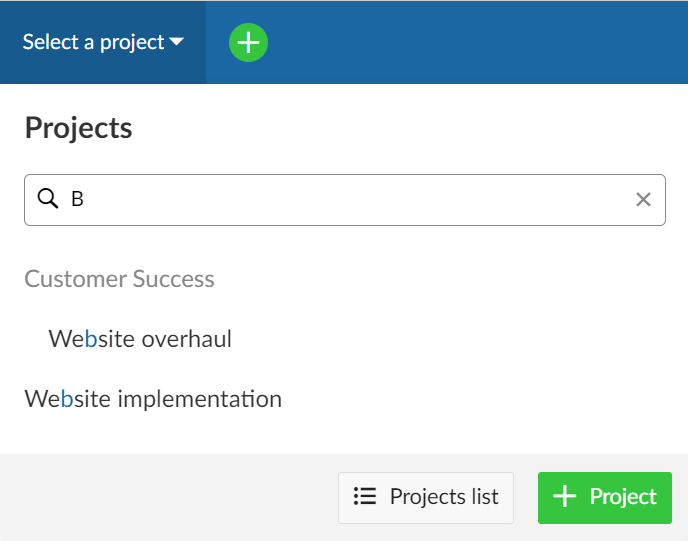Image resolution: width=688 pixels, height=541 pixels.
Task: Open the Projects list view
Action: 426,497
